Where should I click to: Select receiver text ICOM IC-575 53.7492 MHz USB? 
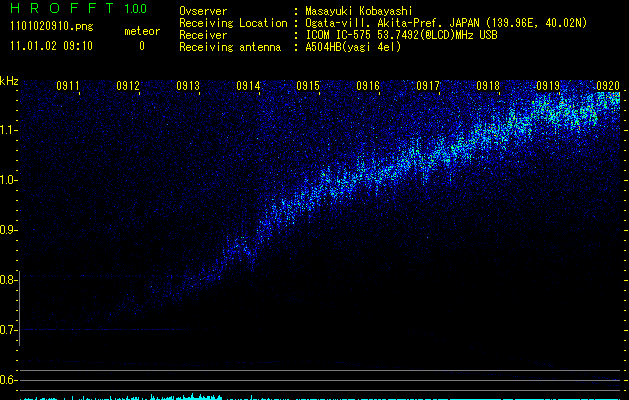[x=401, y=35]
